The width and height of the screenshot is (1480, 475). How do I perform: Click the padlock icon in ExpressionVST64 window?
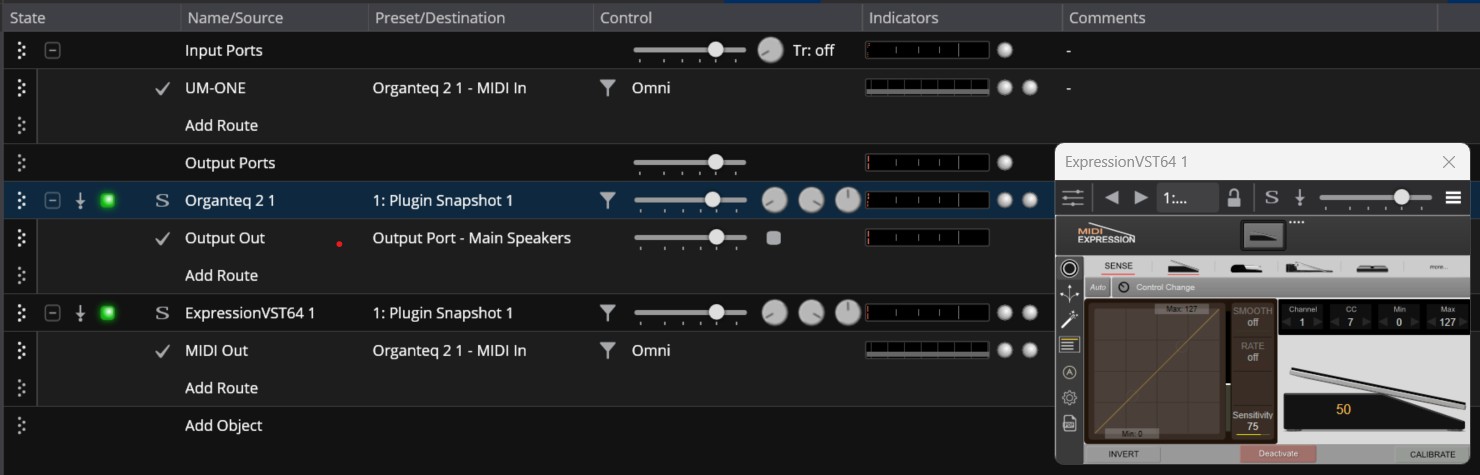point(1234,197)
